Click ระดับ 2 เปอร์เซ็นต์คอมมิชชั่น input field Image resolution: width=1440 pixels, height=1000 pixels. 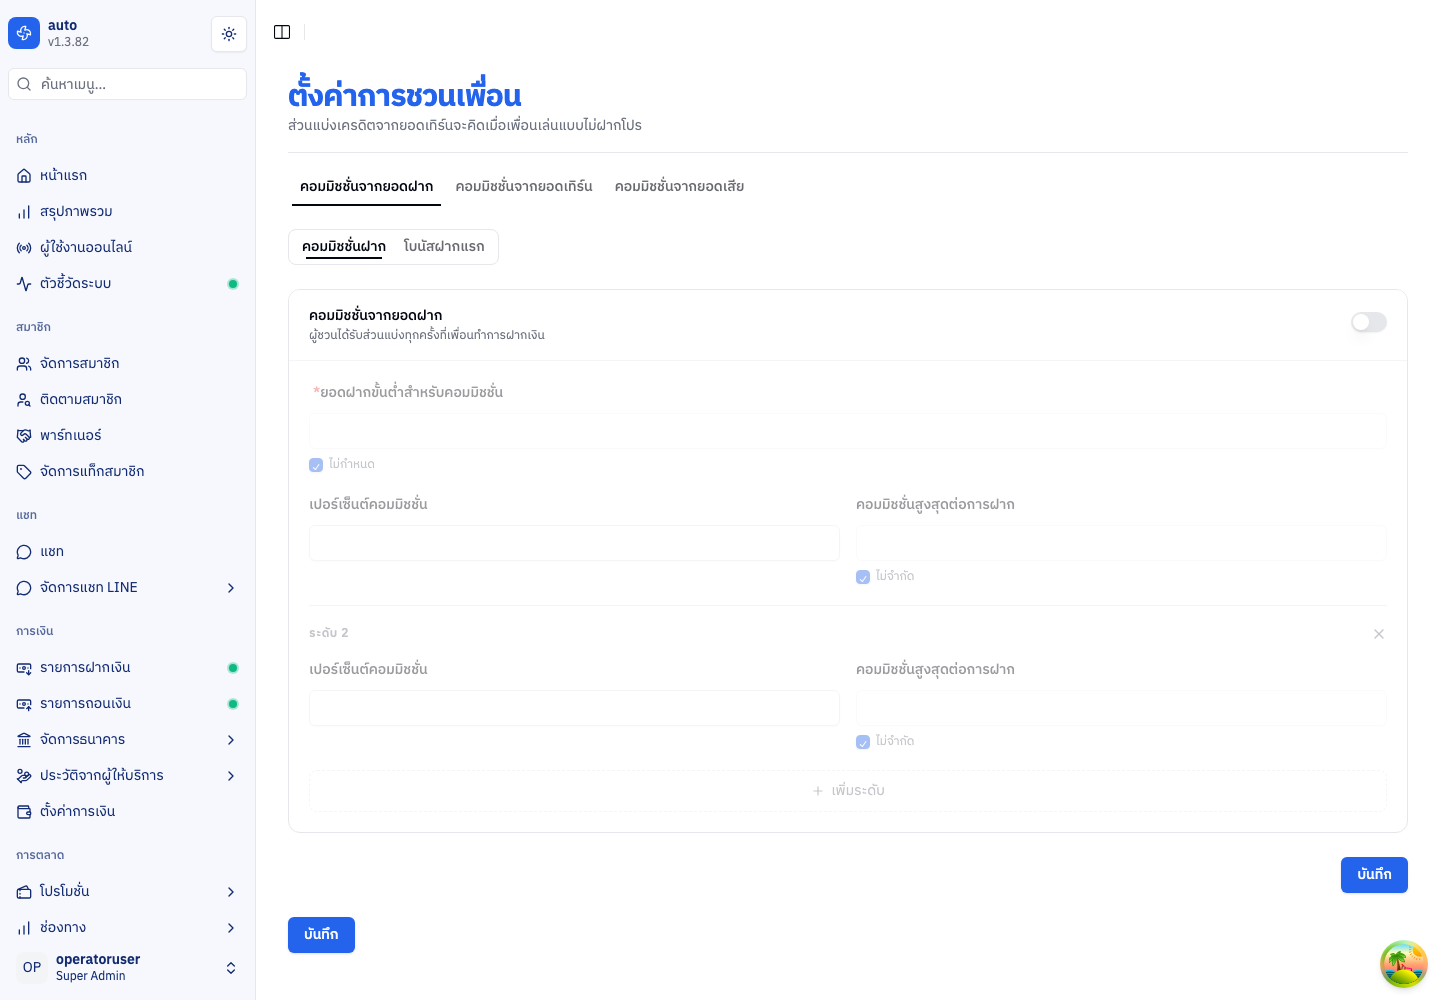click(x=574, y=708)
